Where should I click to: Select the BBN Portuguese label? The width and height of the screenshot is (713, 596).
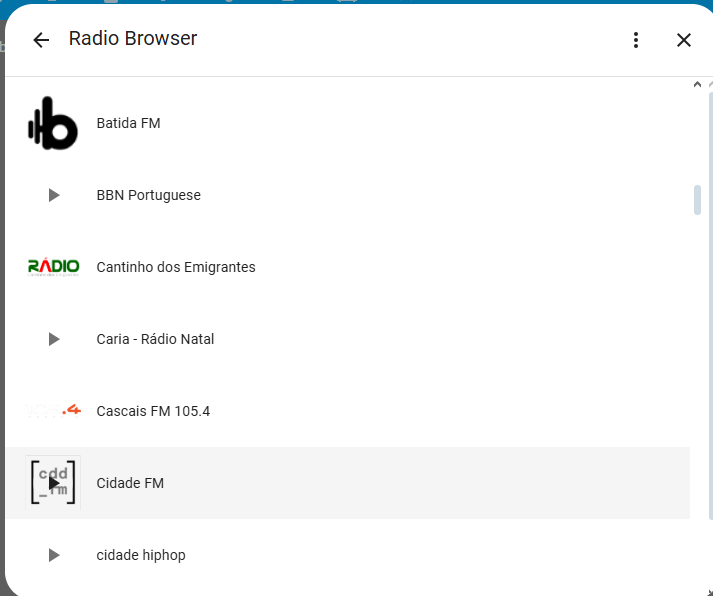click(148, 195)
